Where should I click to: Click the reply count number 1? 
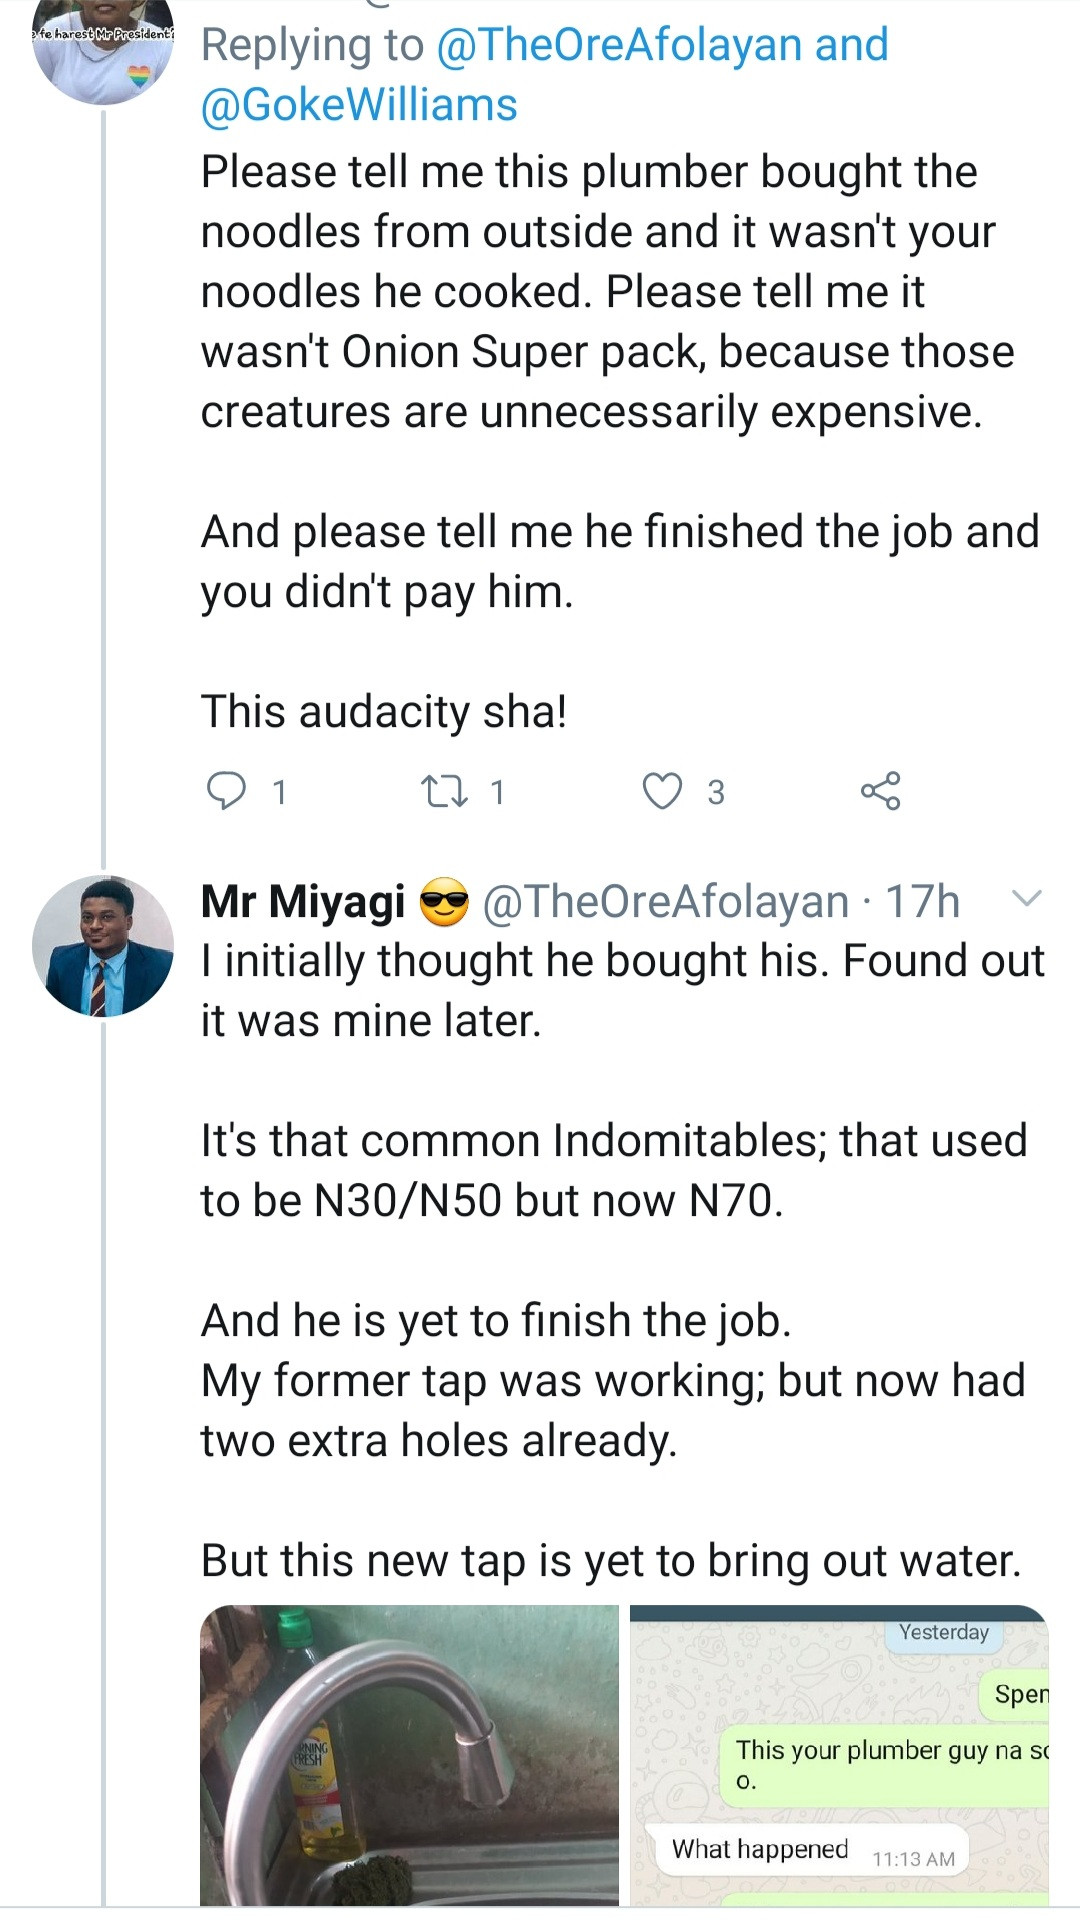[280, 792]
